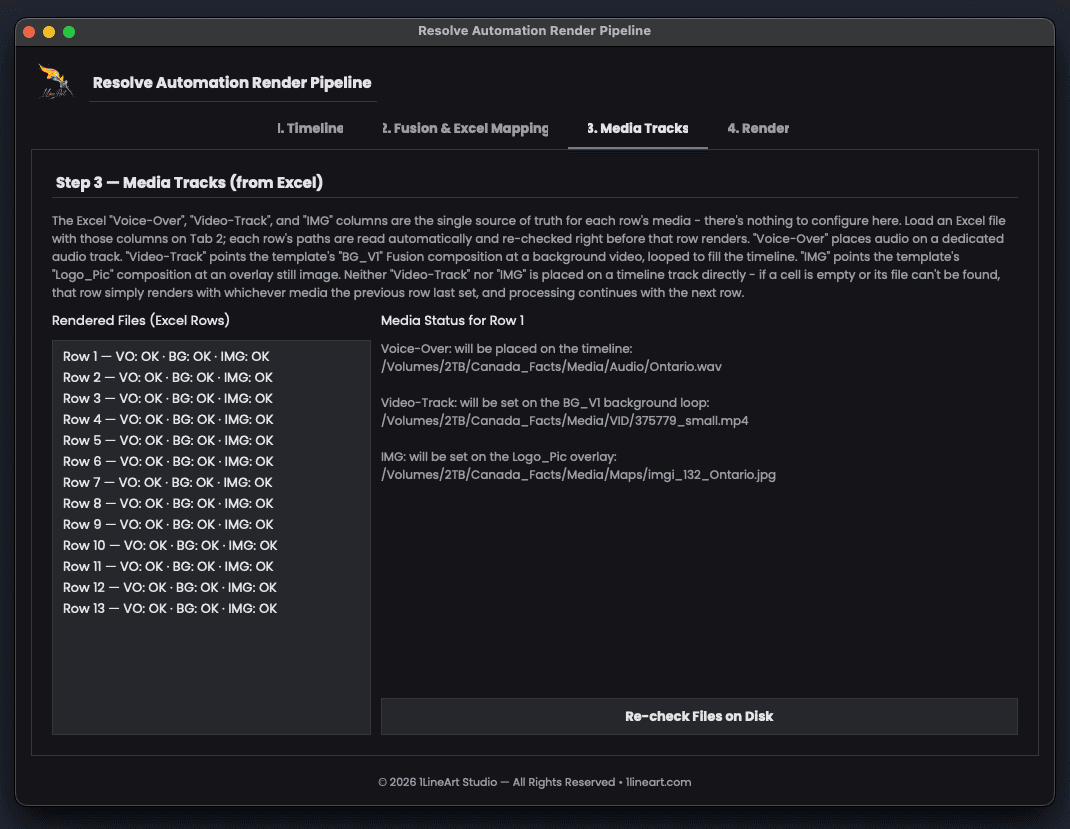
Task: Select Row 9 in the rendered files list
Action: (211, 525)
